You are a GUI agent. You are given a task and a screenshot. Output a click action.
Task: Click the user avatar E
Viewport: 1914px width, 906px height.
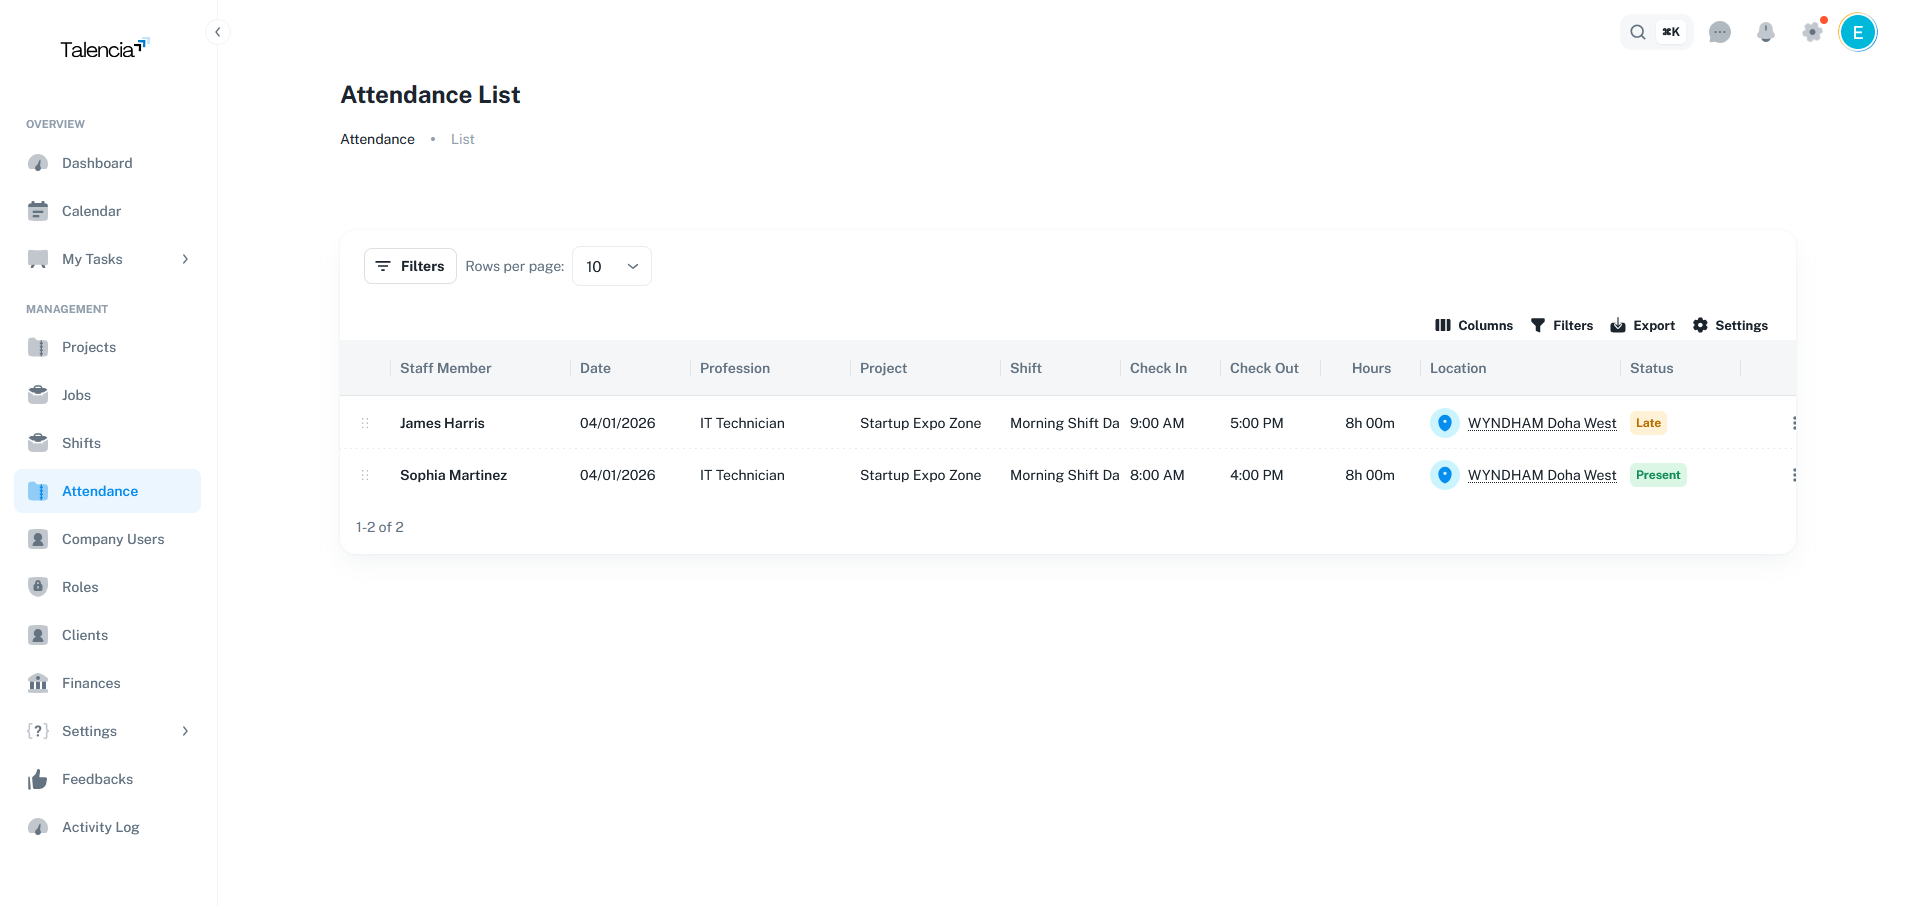1857,32
